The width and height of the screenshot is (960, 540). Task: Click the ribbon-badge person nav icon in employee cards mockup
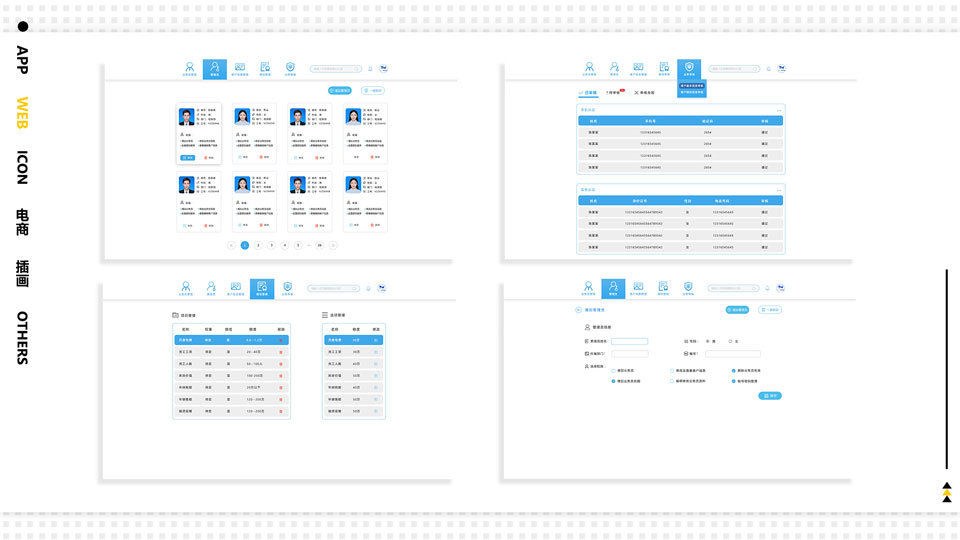click(190, 69)
